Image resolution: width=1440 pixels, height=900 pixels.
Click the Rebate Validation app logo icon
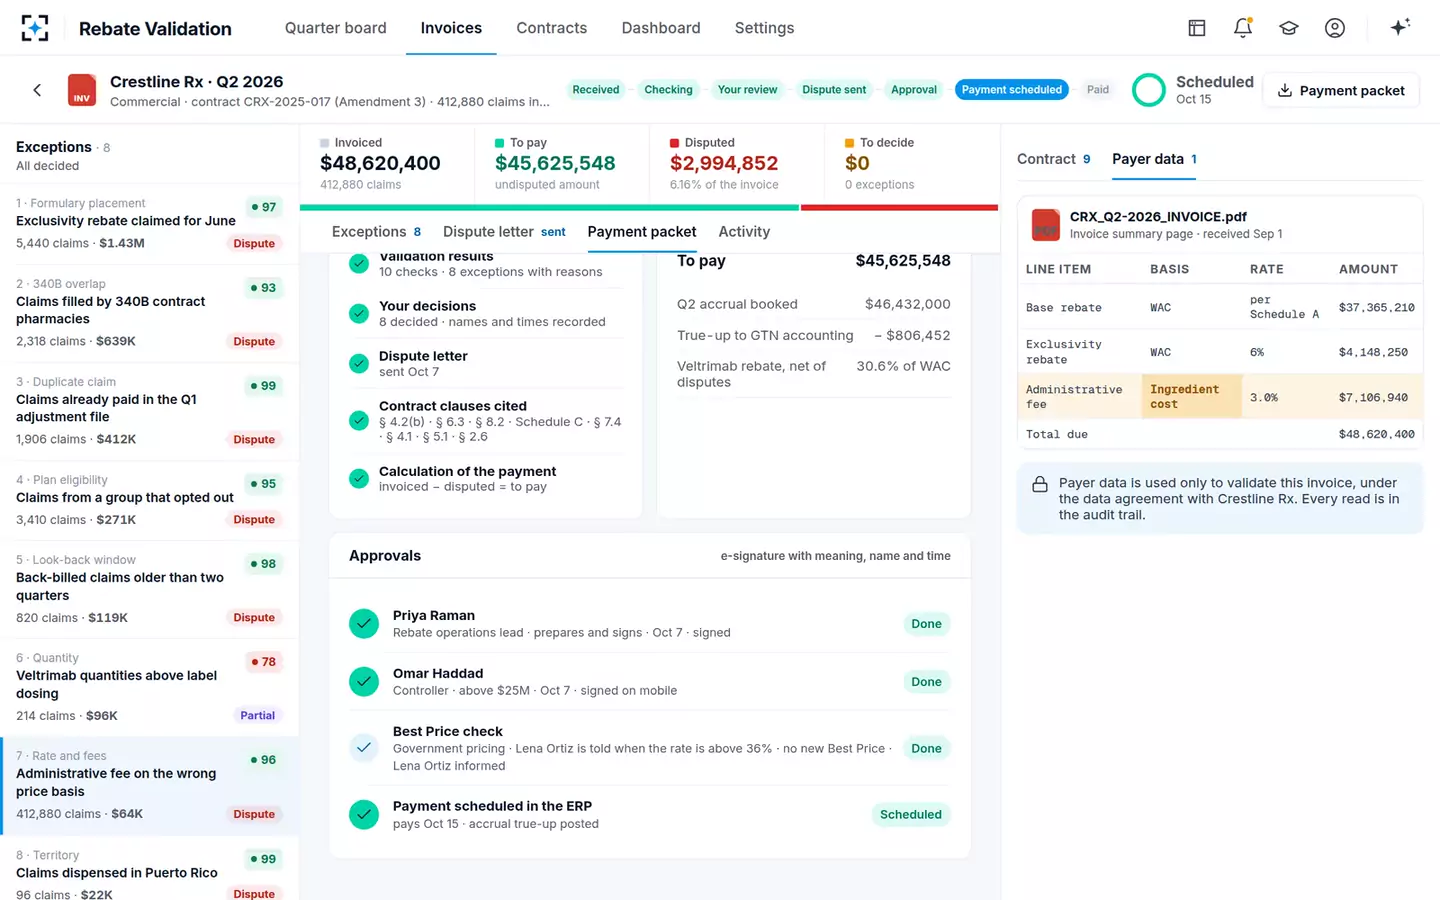35,28
